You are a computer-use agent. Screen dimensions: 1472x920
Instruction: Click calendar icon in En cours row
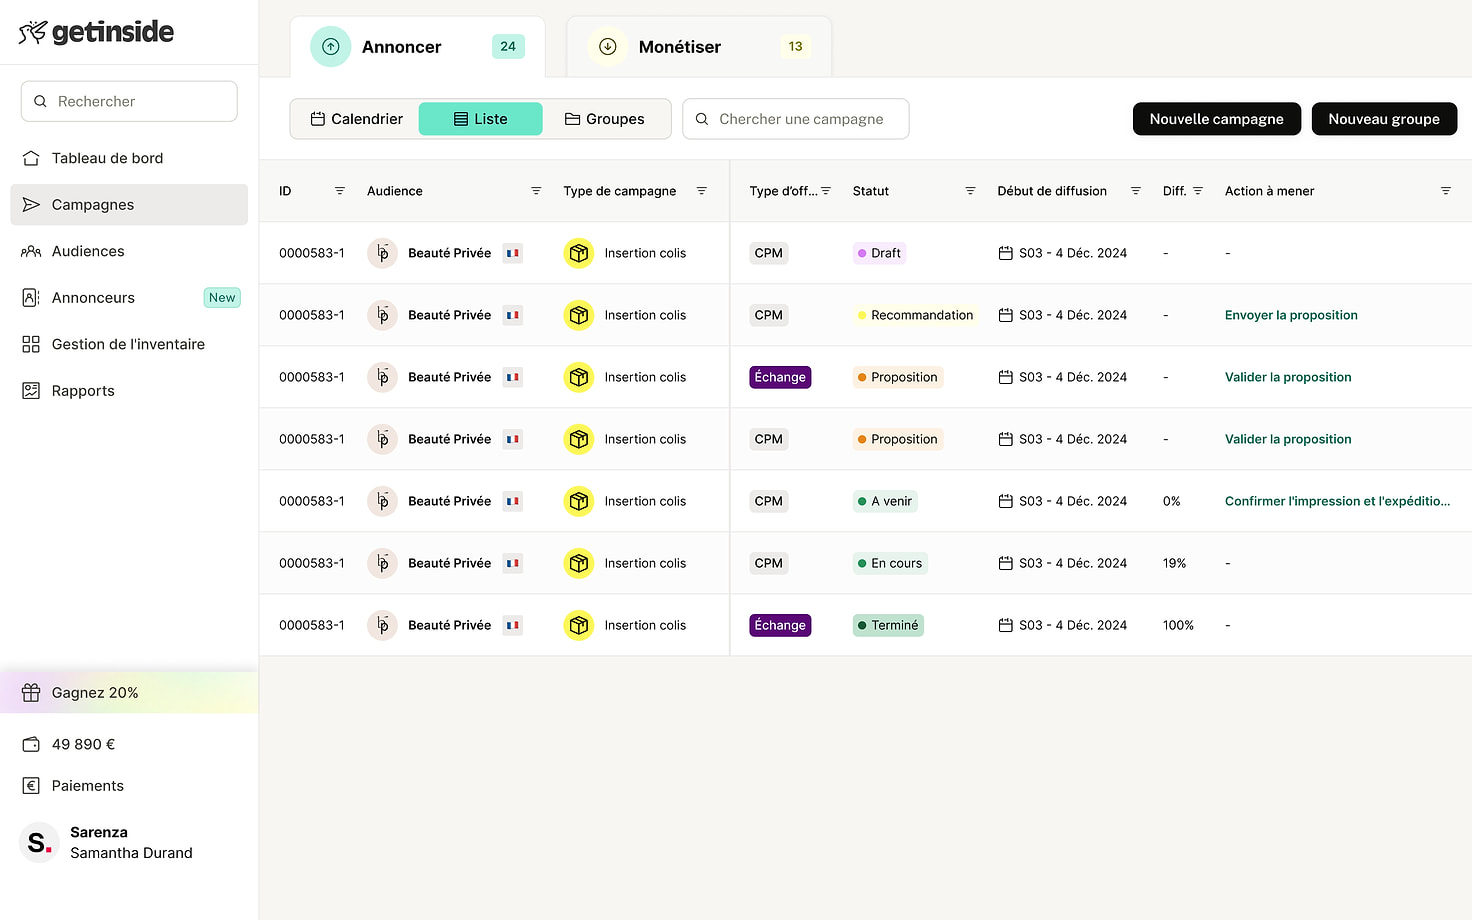(1006, 563)
